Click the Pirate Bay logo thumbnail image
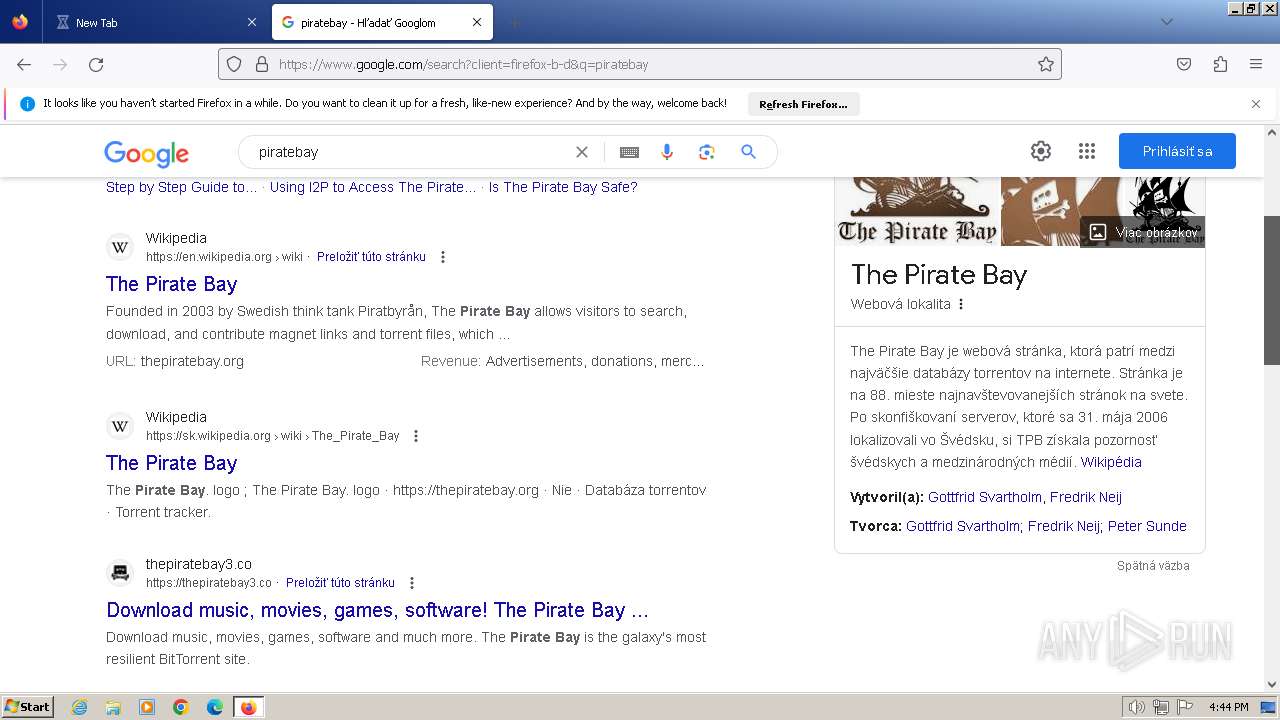This screenshot has width=1280, height=720. [917, 211]
